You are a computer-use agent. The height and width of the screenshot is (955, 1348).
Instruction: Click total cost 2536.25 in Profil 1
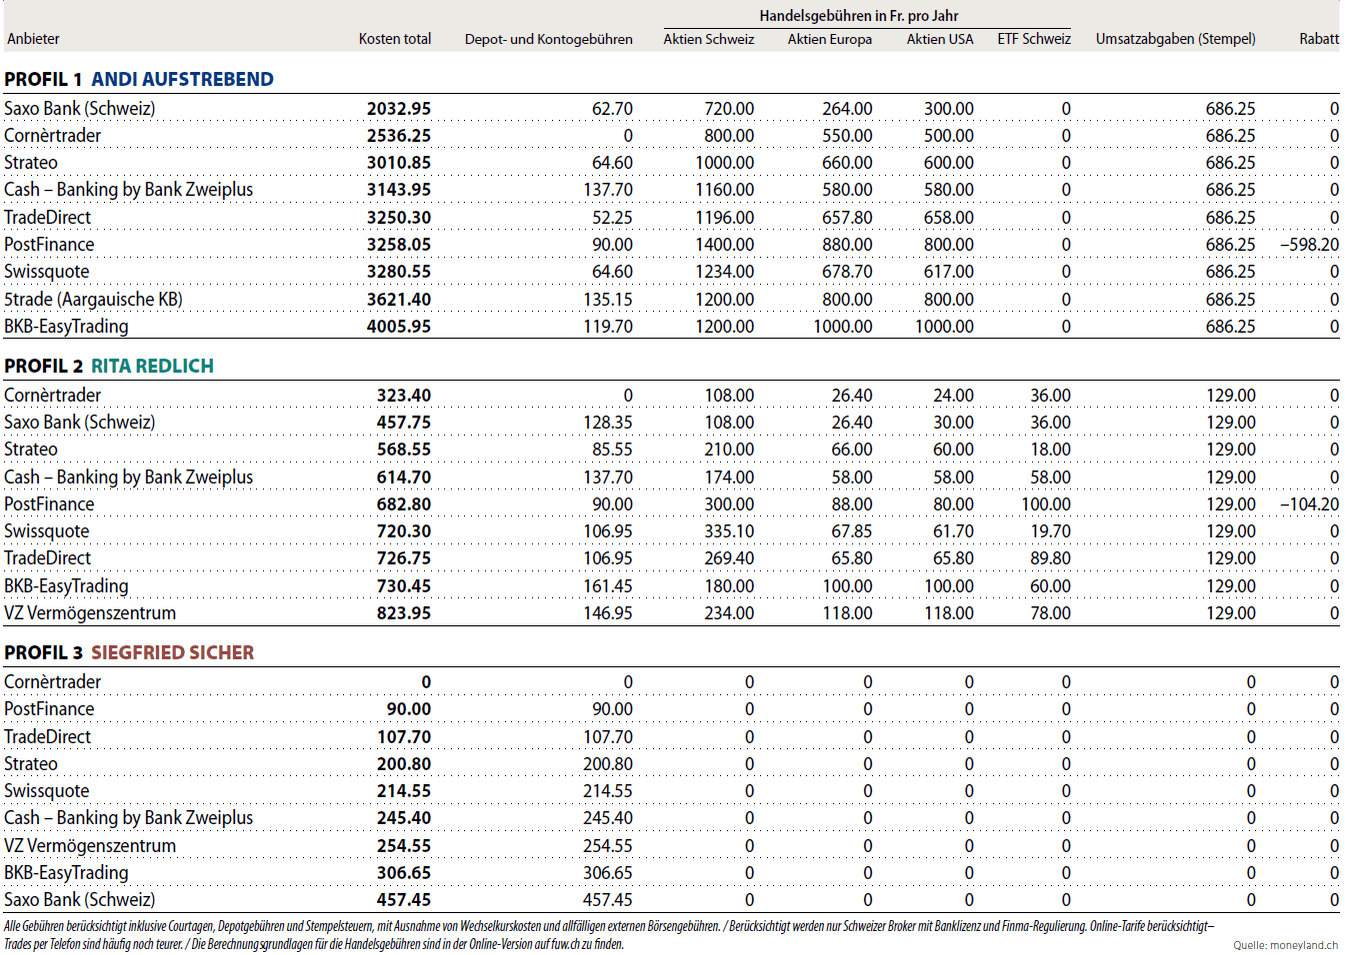click(x=399, y=136)
